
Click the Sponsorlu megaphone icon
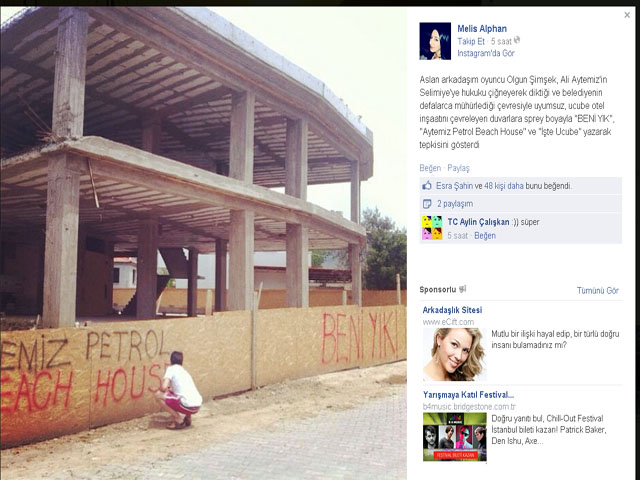[x=462, y=289]
